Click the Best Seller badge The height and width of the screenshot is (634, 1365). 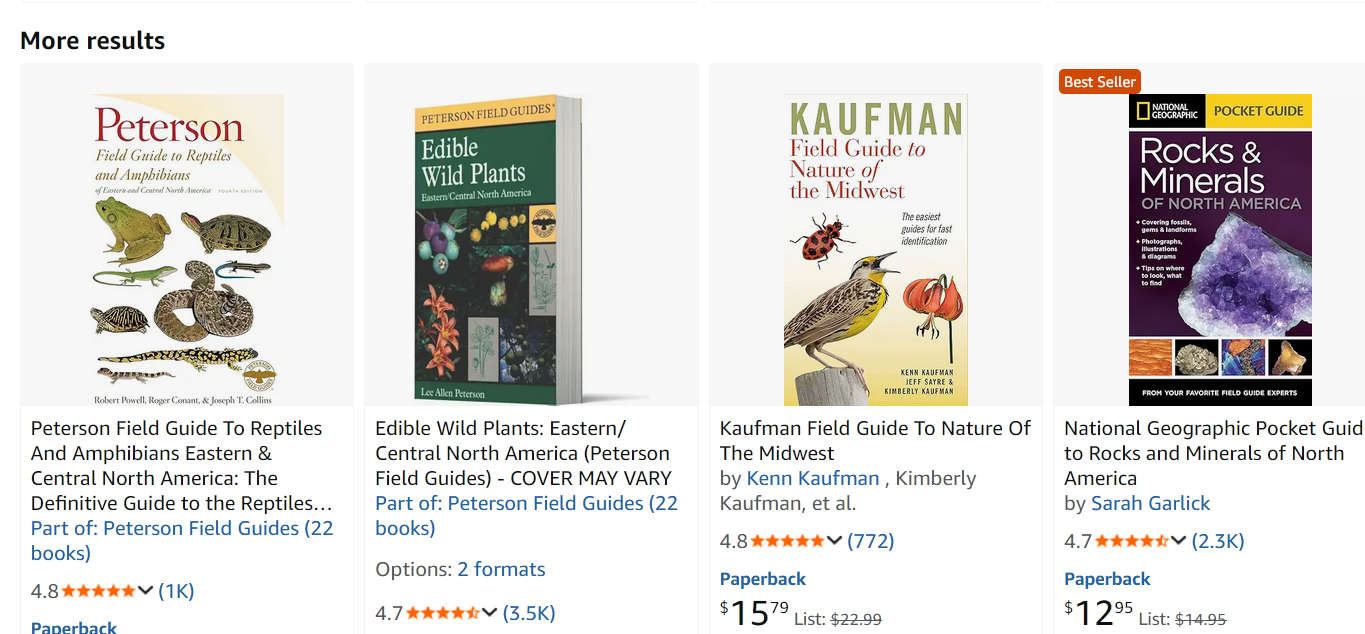[x=1099, y=82]
